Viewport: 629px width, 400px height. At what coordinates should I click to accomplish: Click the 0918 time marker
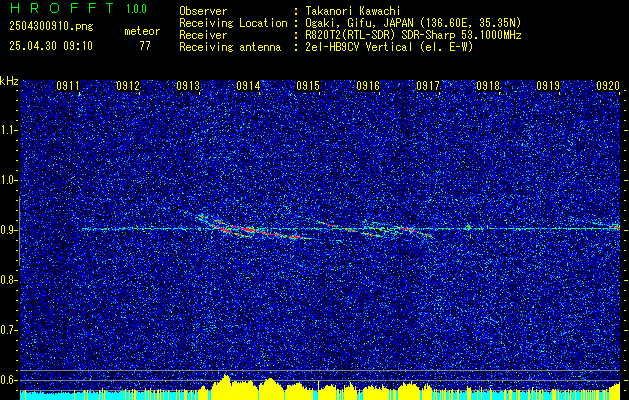(x=488, y=86)
